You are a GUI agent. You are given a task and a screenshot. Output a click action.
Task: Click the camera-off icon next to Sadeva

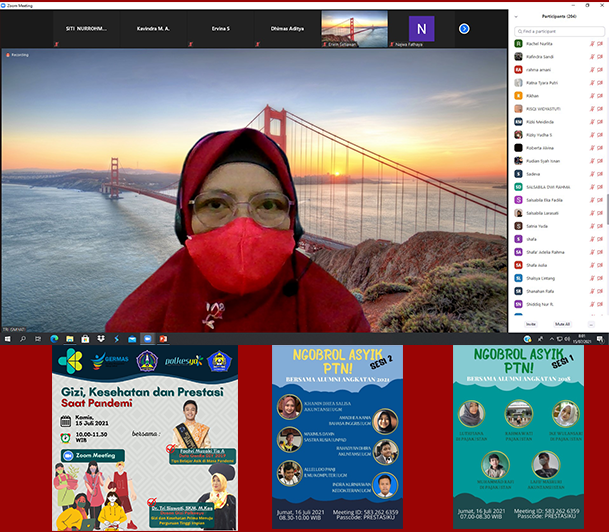click(x=599, y=173)
